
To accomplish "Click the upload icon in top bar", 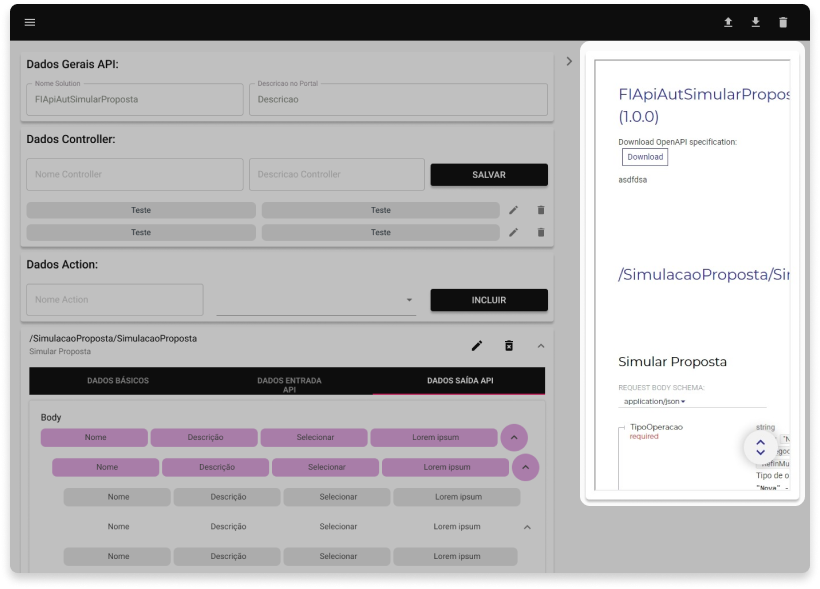I will 728,22.
